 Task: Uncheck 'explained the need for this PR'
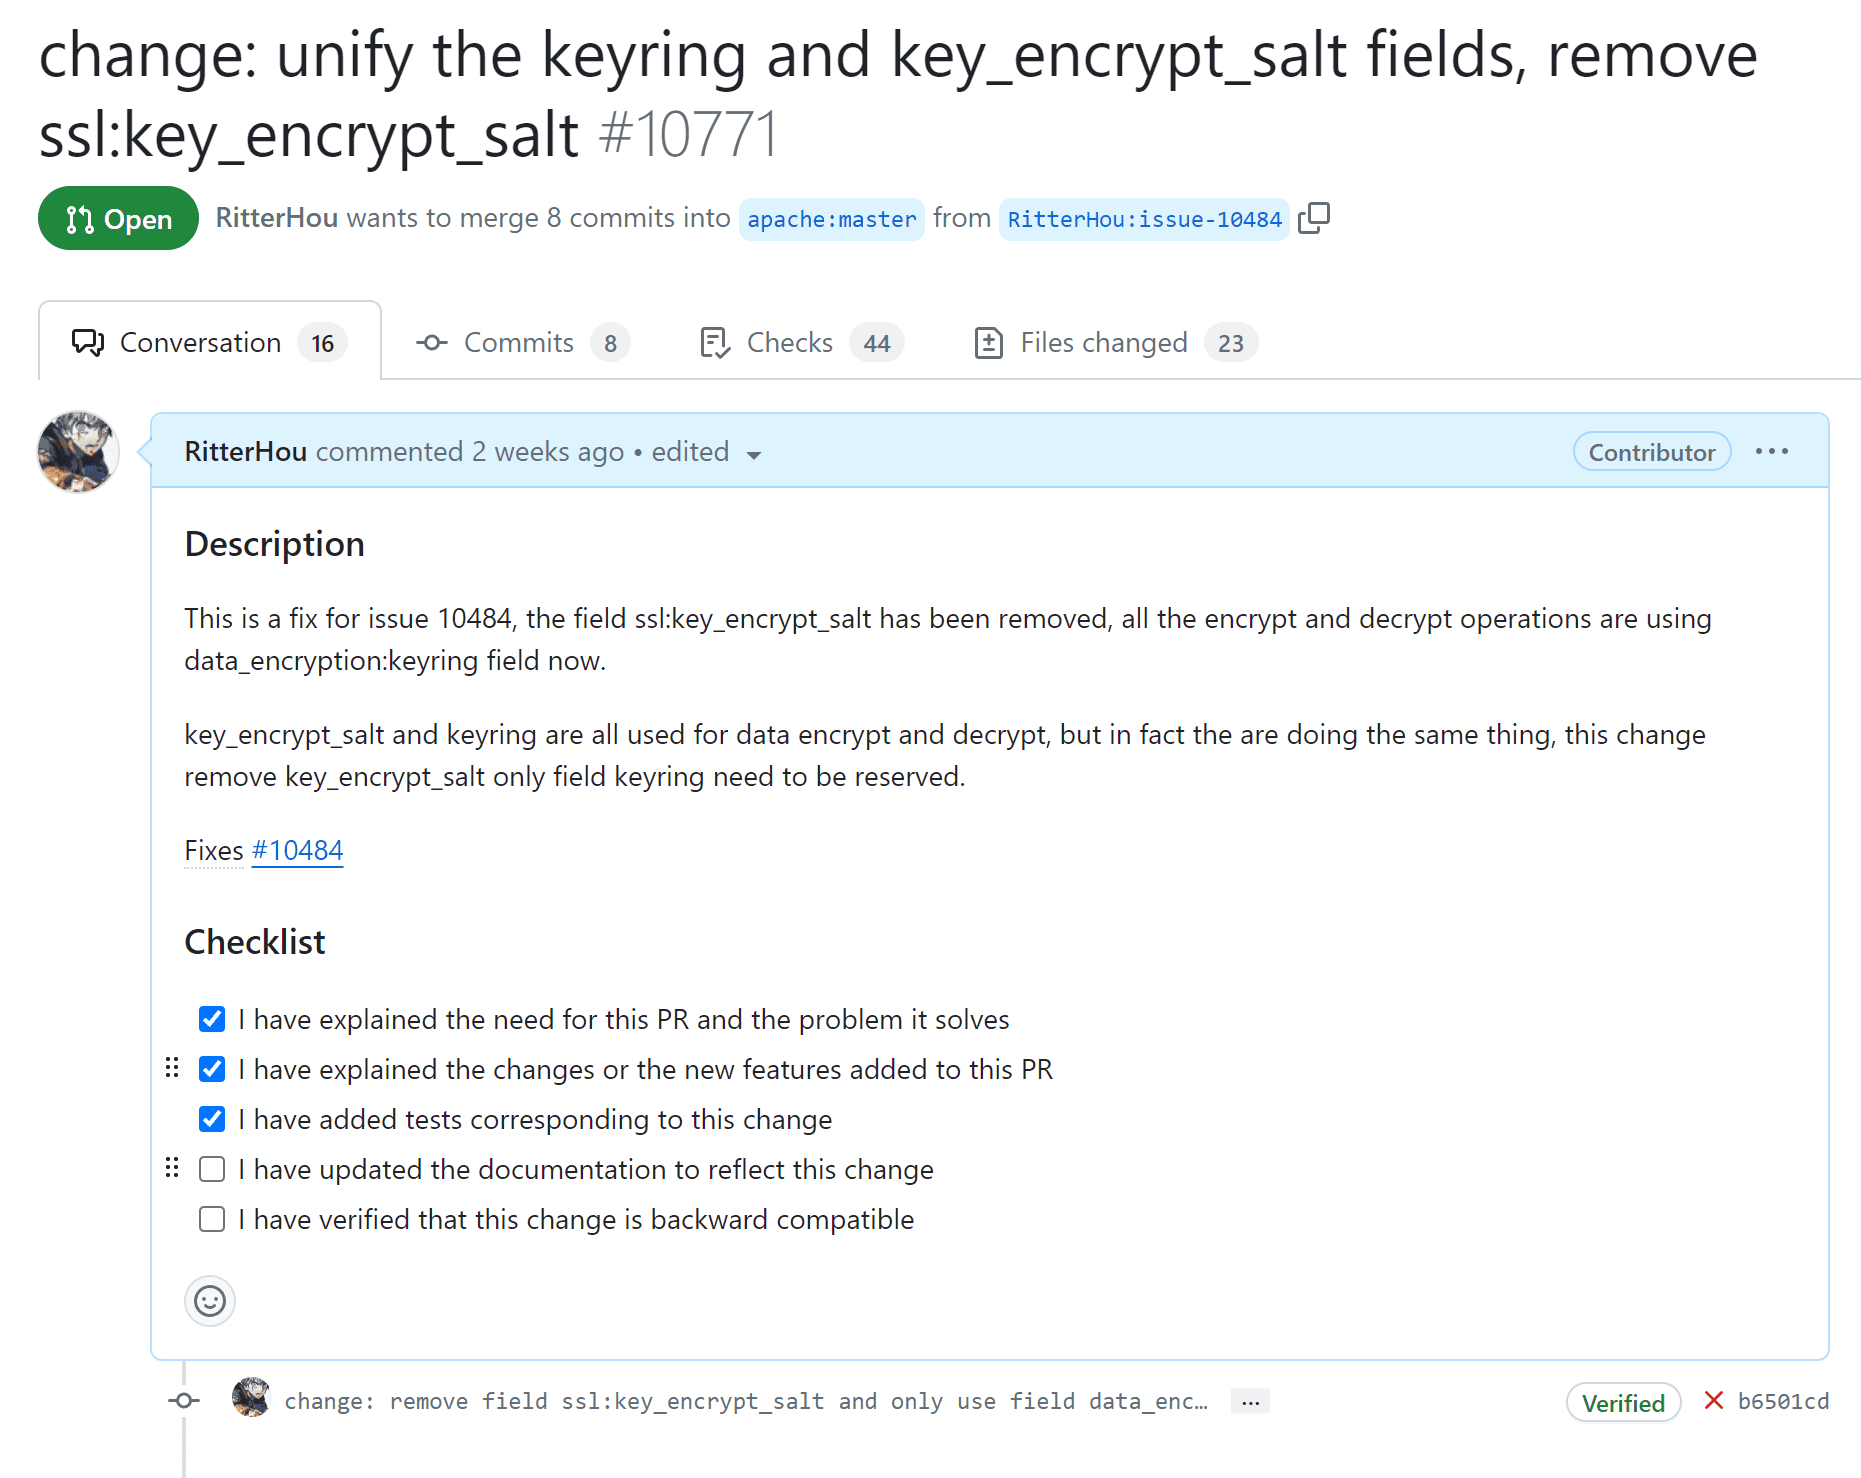point(212,1019)
